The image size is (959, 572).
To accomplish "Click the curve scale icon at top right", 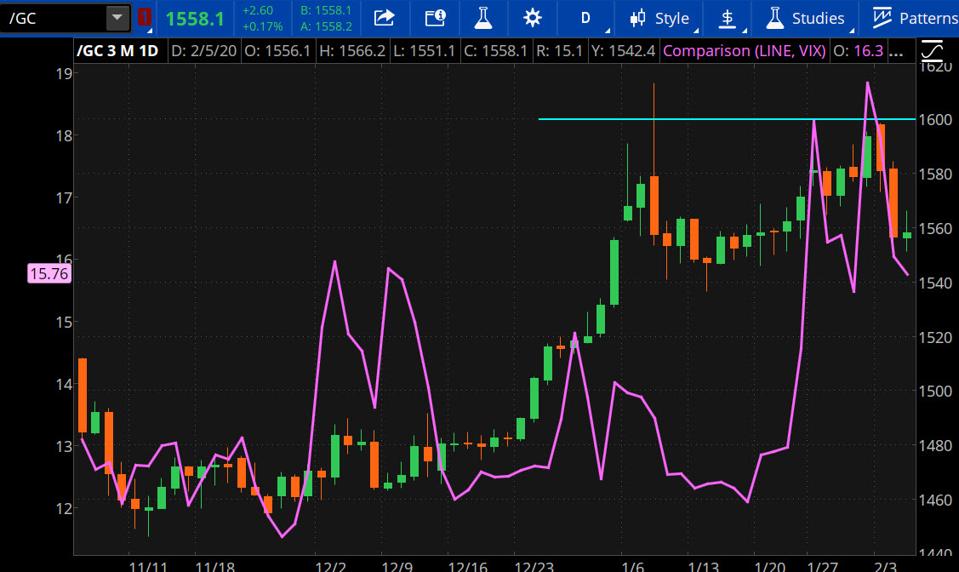I will (x=931, y=50).
